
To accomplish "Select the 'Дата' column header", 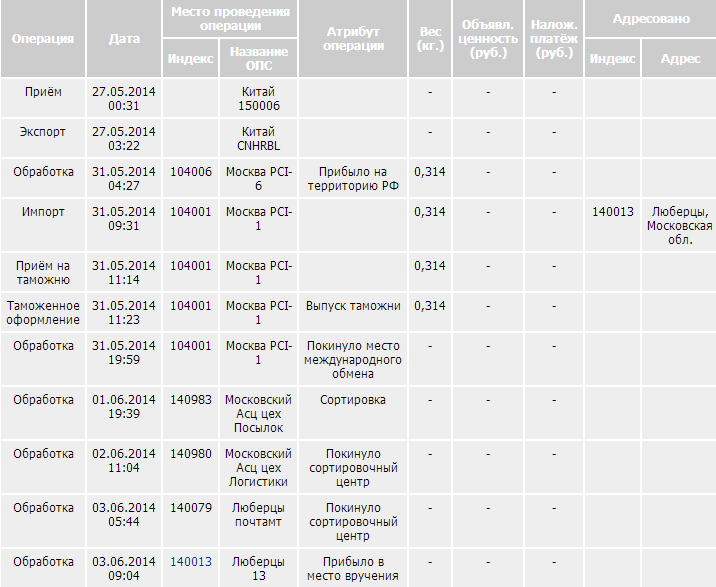I will click(x=124, y=38).
